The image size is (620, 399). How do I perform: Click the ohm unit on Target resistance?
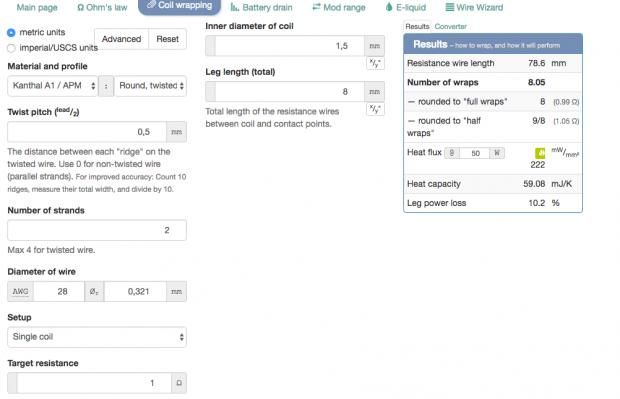[x=179, y=383]
